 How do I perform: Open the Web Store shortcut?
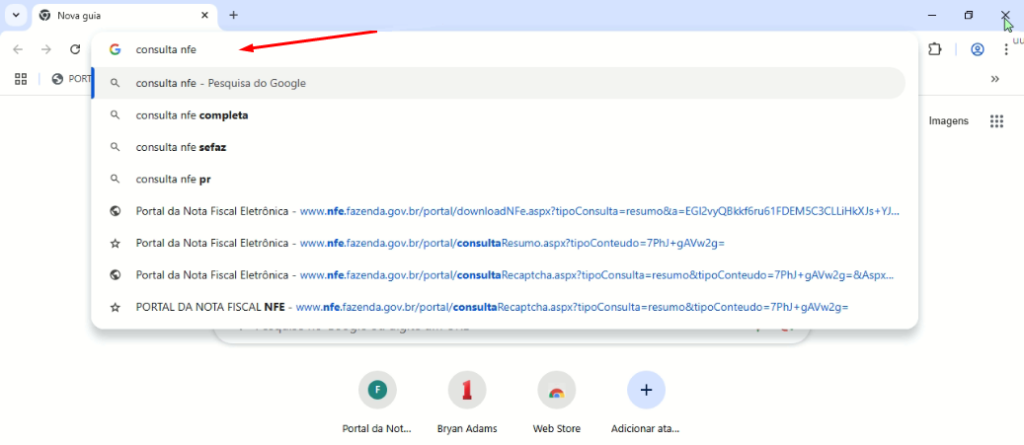click(556, 403)
